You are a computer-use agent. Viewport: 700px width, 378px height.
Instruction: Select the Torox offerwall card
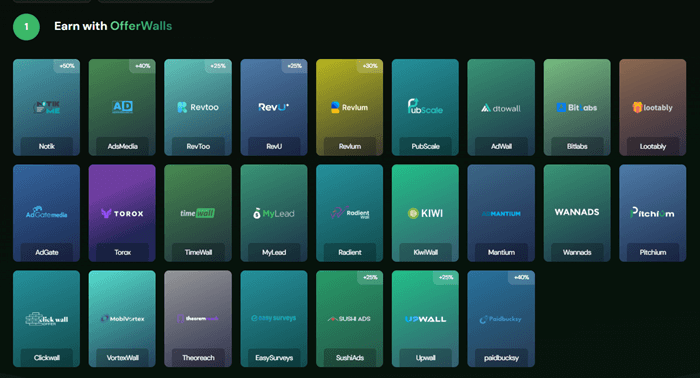[x=122, y=213]
